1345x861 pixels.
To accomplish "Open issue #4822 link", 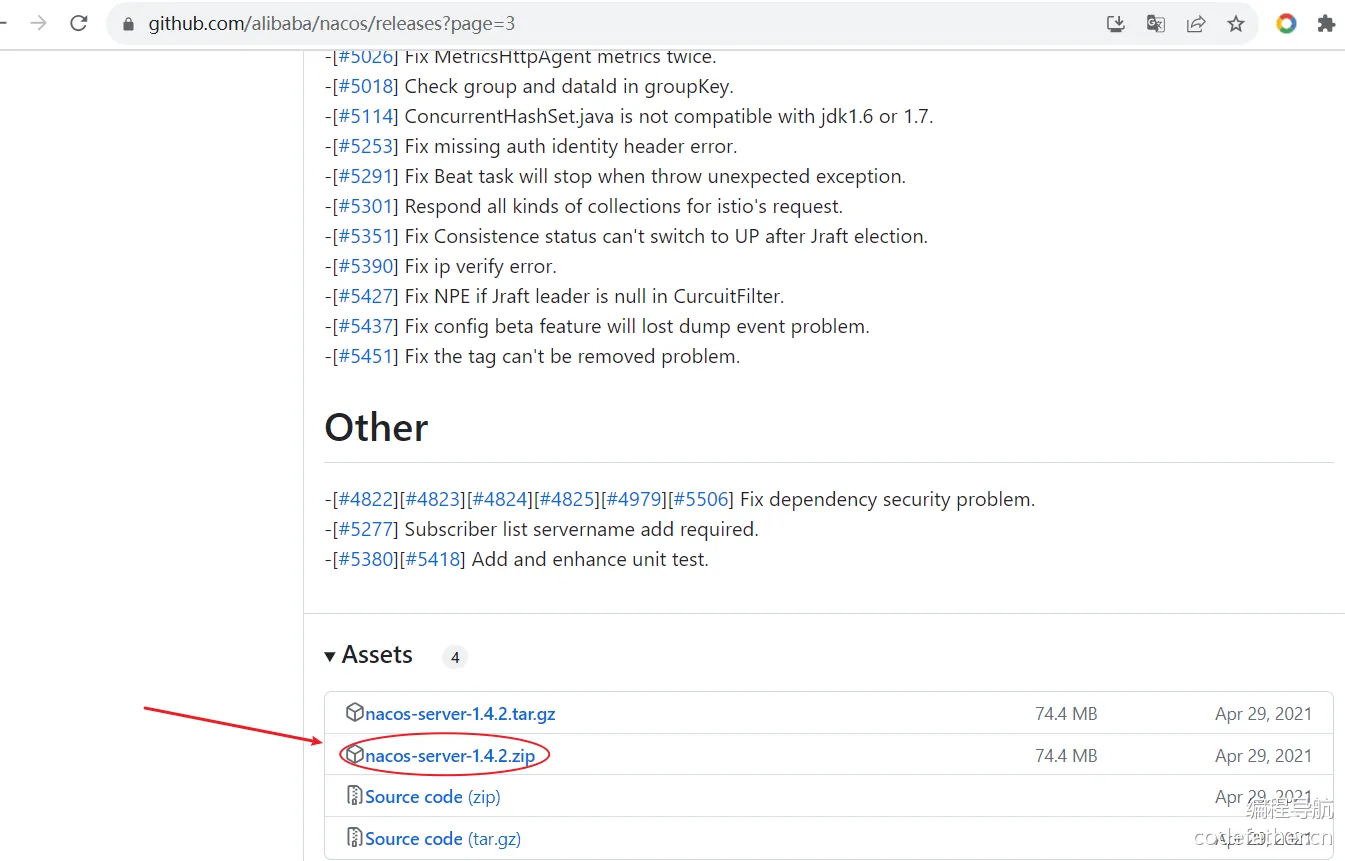I will [x=364, y=500].
